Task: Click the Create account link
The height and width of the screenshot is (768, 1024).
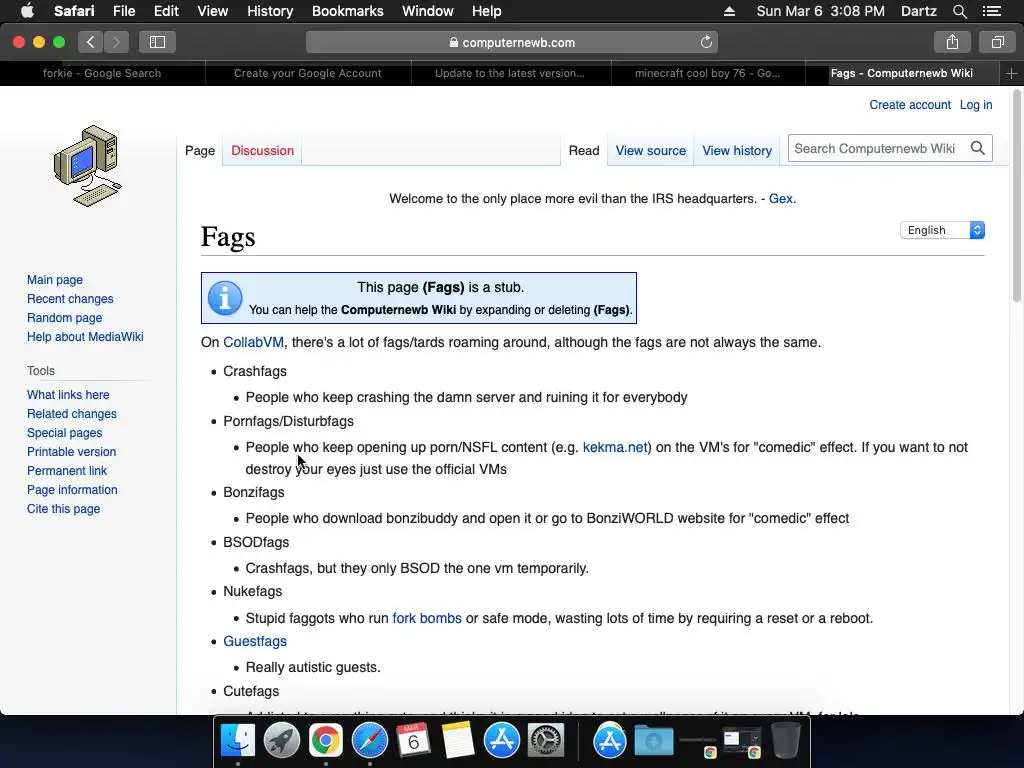Action: coord(910,104)
